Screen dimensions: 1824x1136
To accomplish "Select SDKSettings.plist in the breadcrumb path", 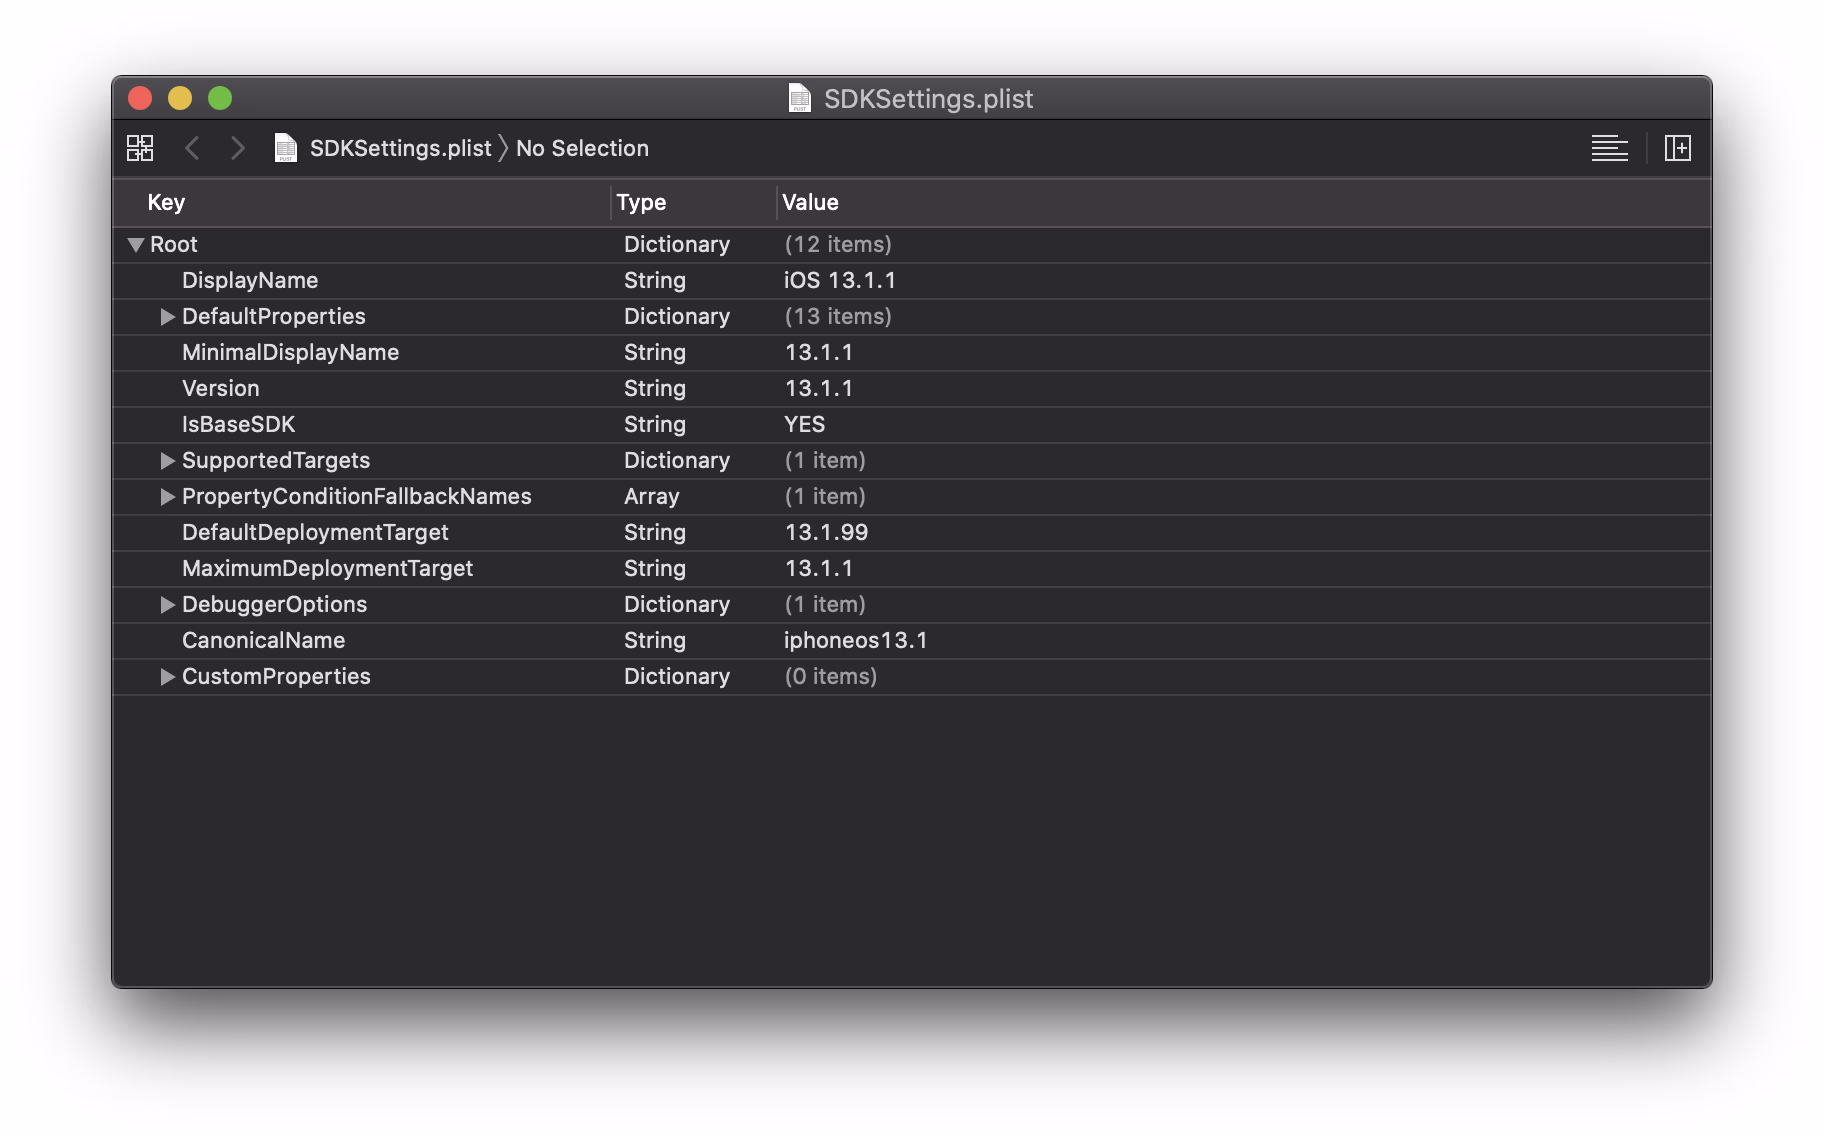I will pyautogui.click(x=400, y=148).
